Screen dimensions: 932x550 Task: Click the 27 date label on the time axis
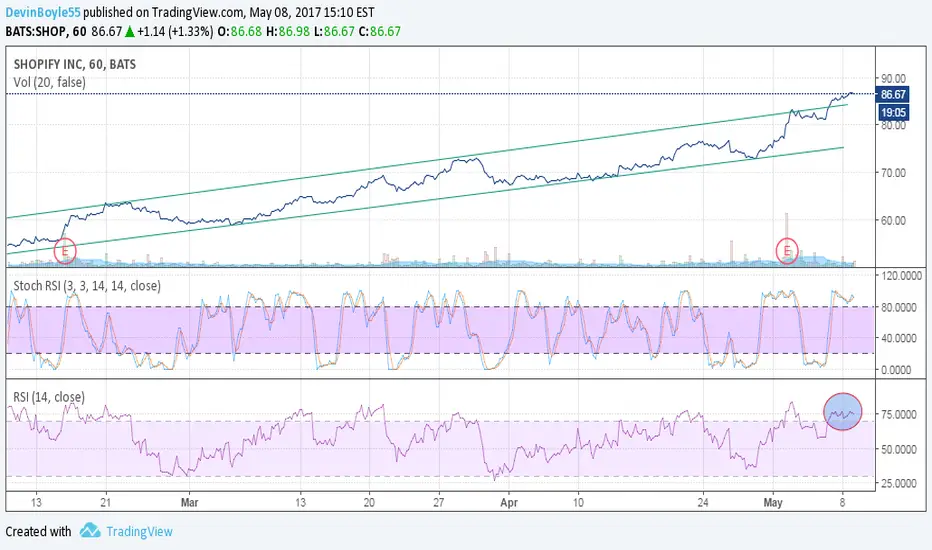438,502
